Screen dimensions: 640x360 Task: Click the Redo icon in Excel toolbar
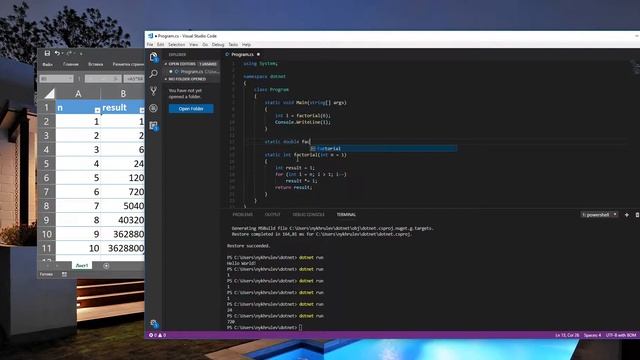[69, 53]
